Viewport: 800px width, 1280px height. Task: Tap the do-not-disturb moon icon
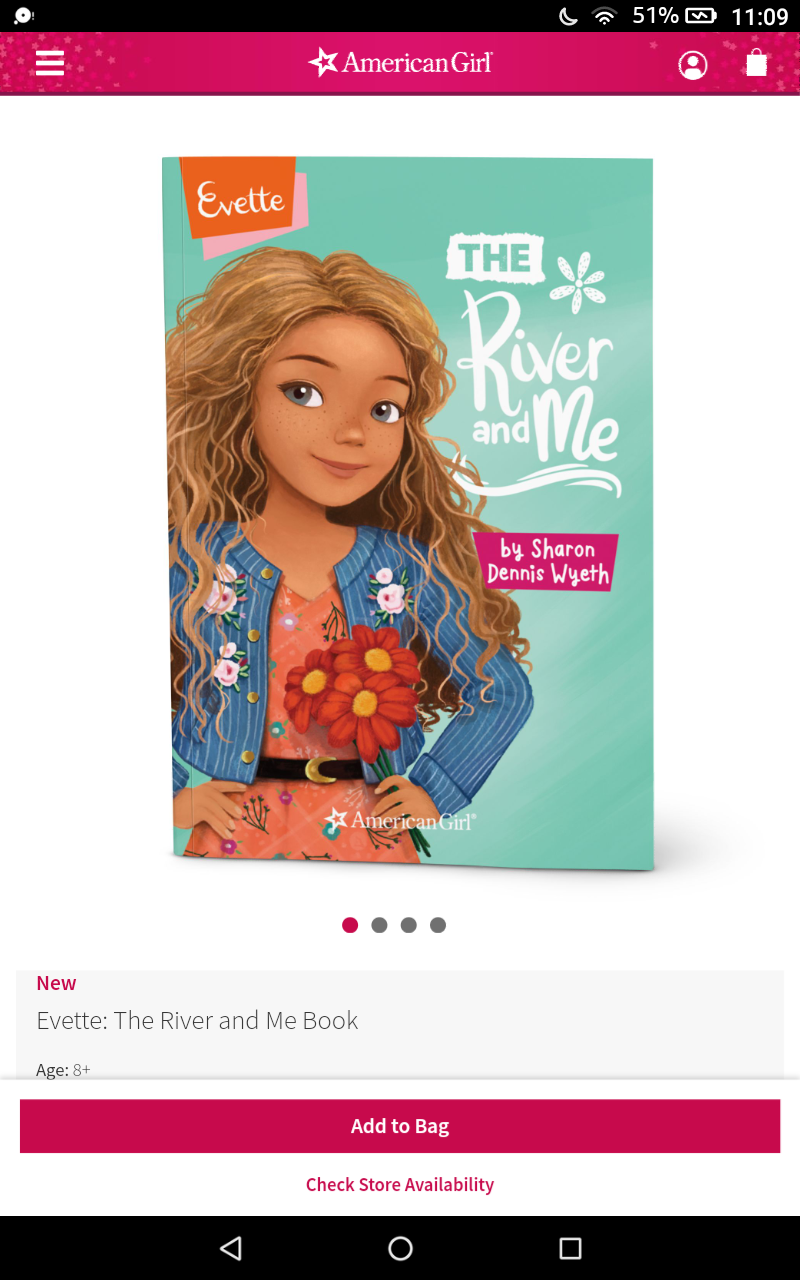pos(568,16)
